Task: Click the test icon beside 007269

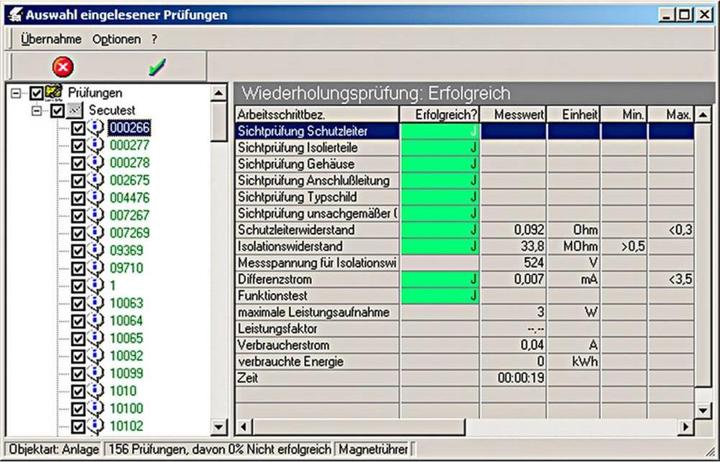Action: [96, 233]
